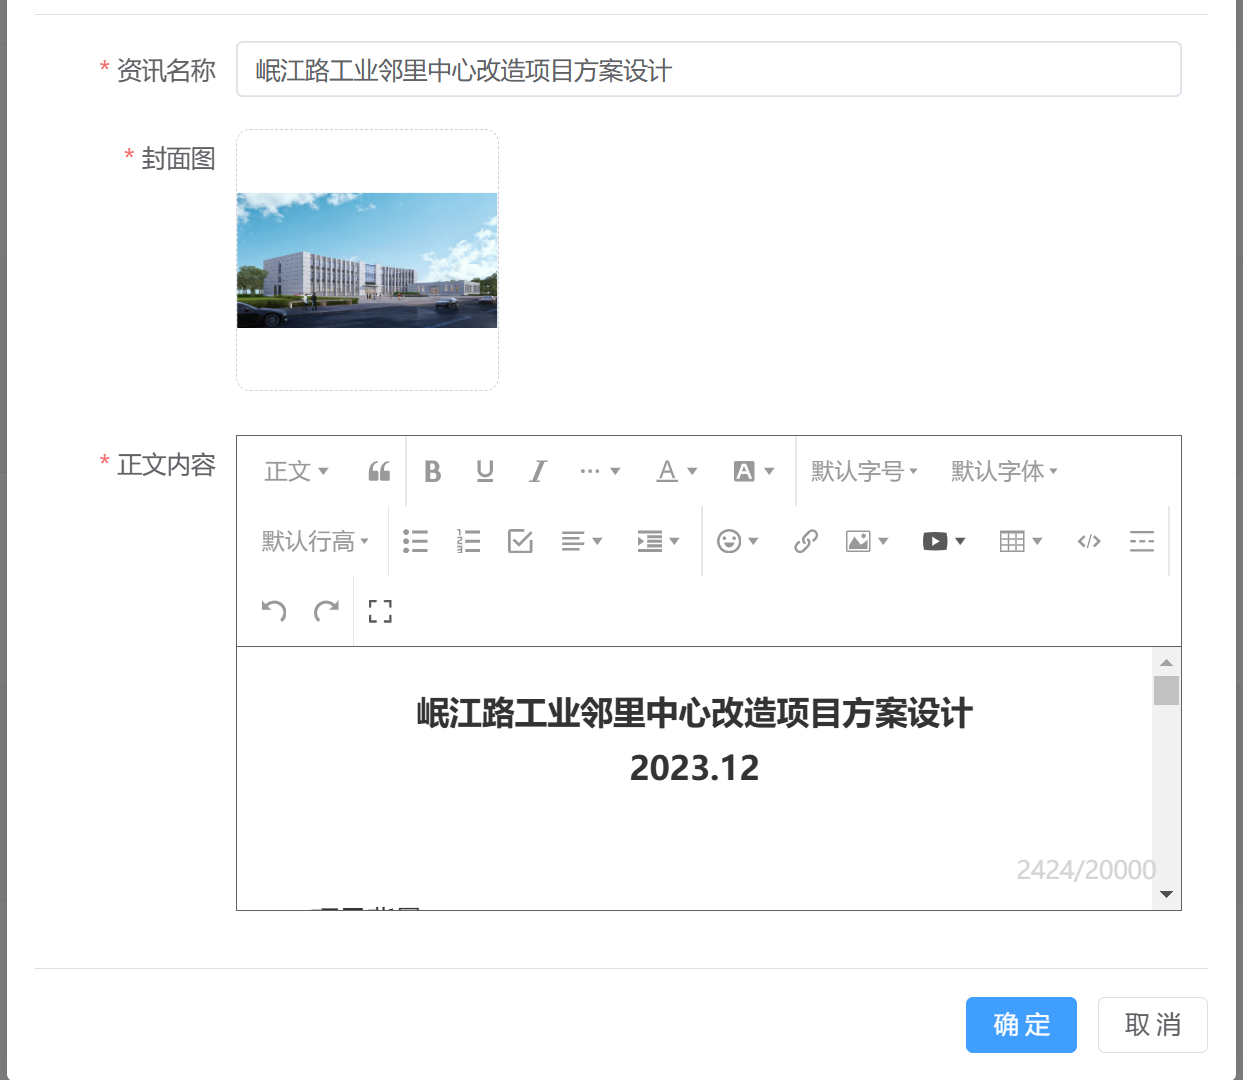Insert a hyperlink
The width and height of the screenshot is (1243, 1080).
[x=806, y=541]
